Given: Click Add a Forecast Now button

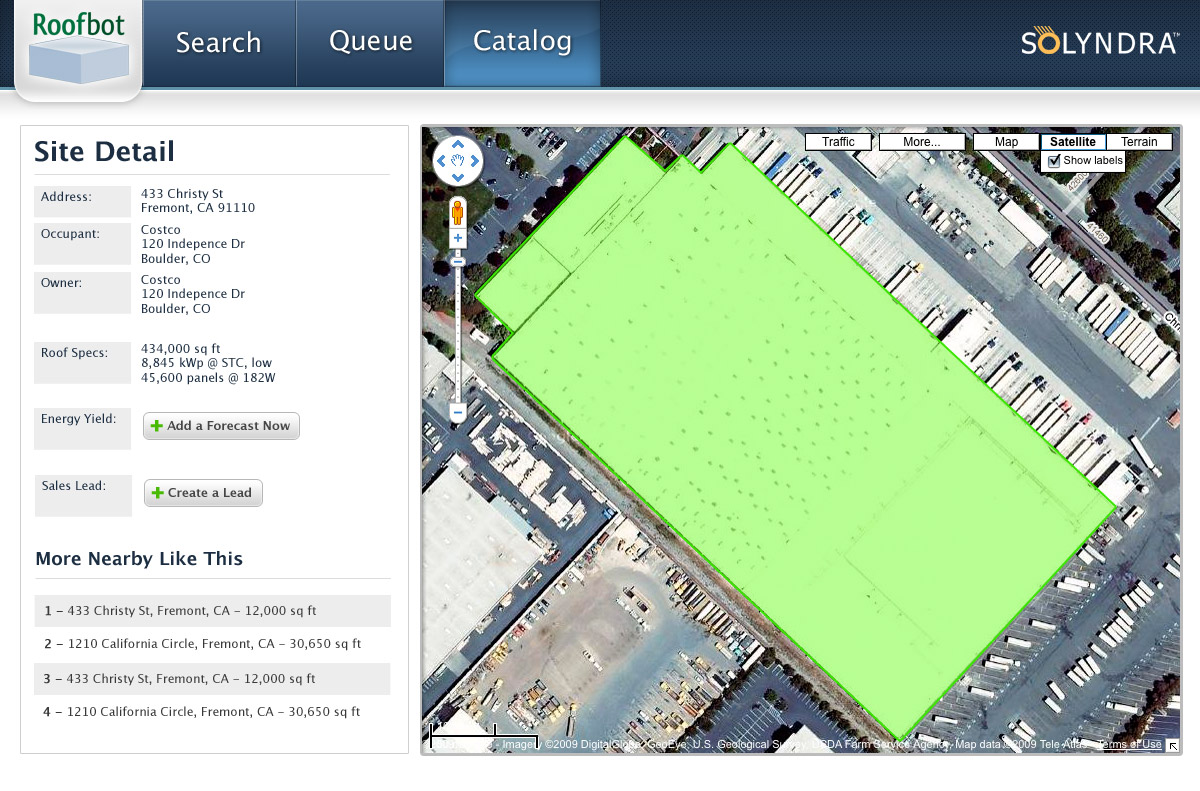Looking at the screenshot, I should 221,426.
